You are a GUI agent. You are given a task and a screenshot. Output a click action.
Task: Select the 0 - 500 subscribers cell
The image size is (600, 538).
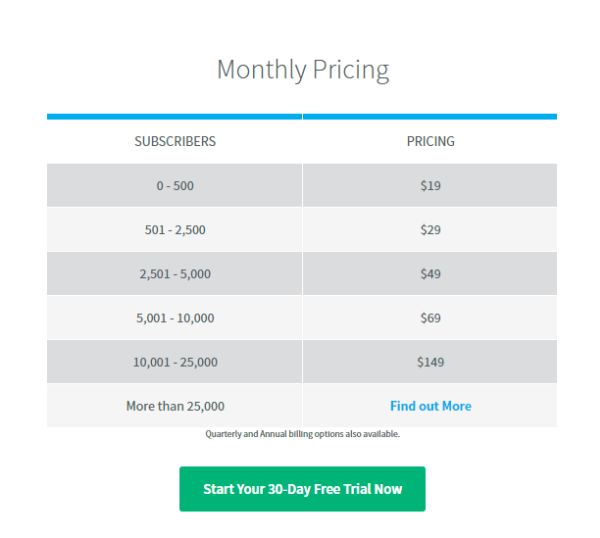point(174,186)
